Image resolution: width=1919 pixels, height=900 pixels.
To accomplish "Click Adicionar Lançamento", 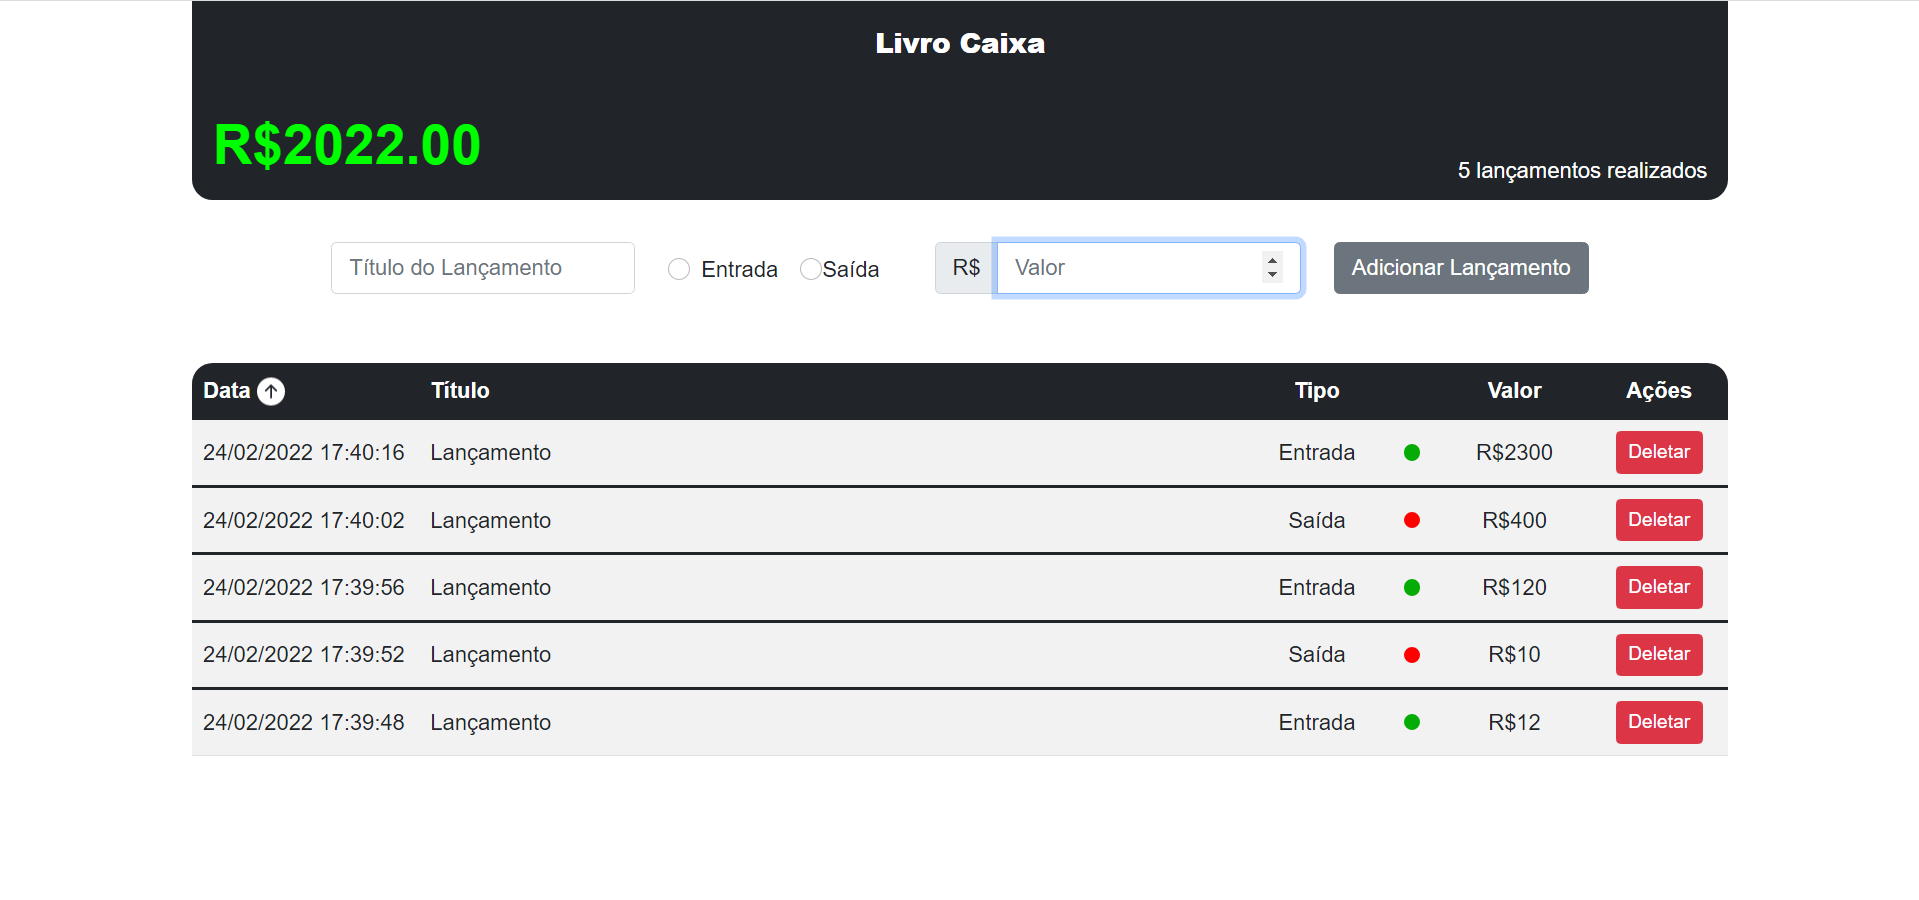I will click(x=1460, y=267).
